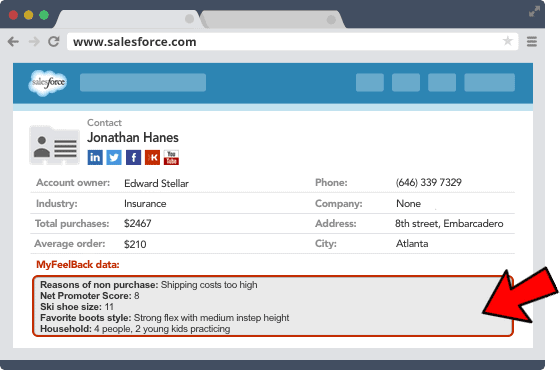The height and width of the screenshot is (370, 560).
Task: Click the Contact label above the name
Action: (104, 122)
